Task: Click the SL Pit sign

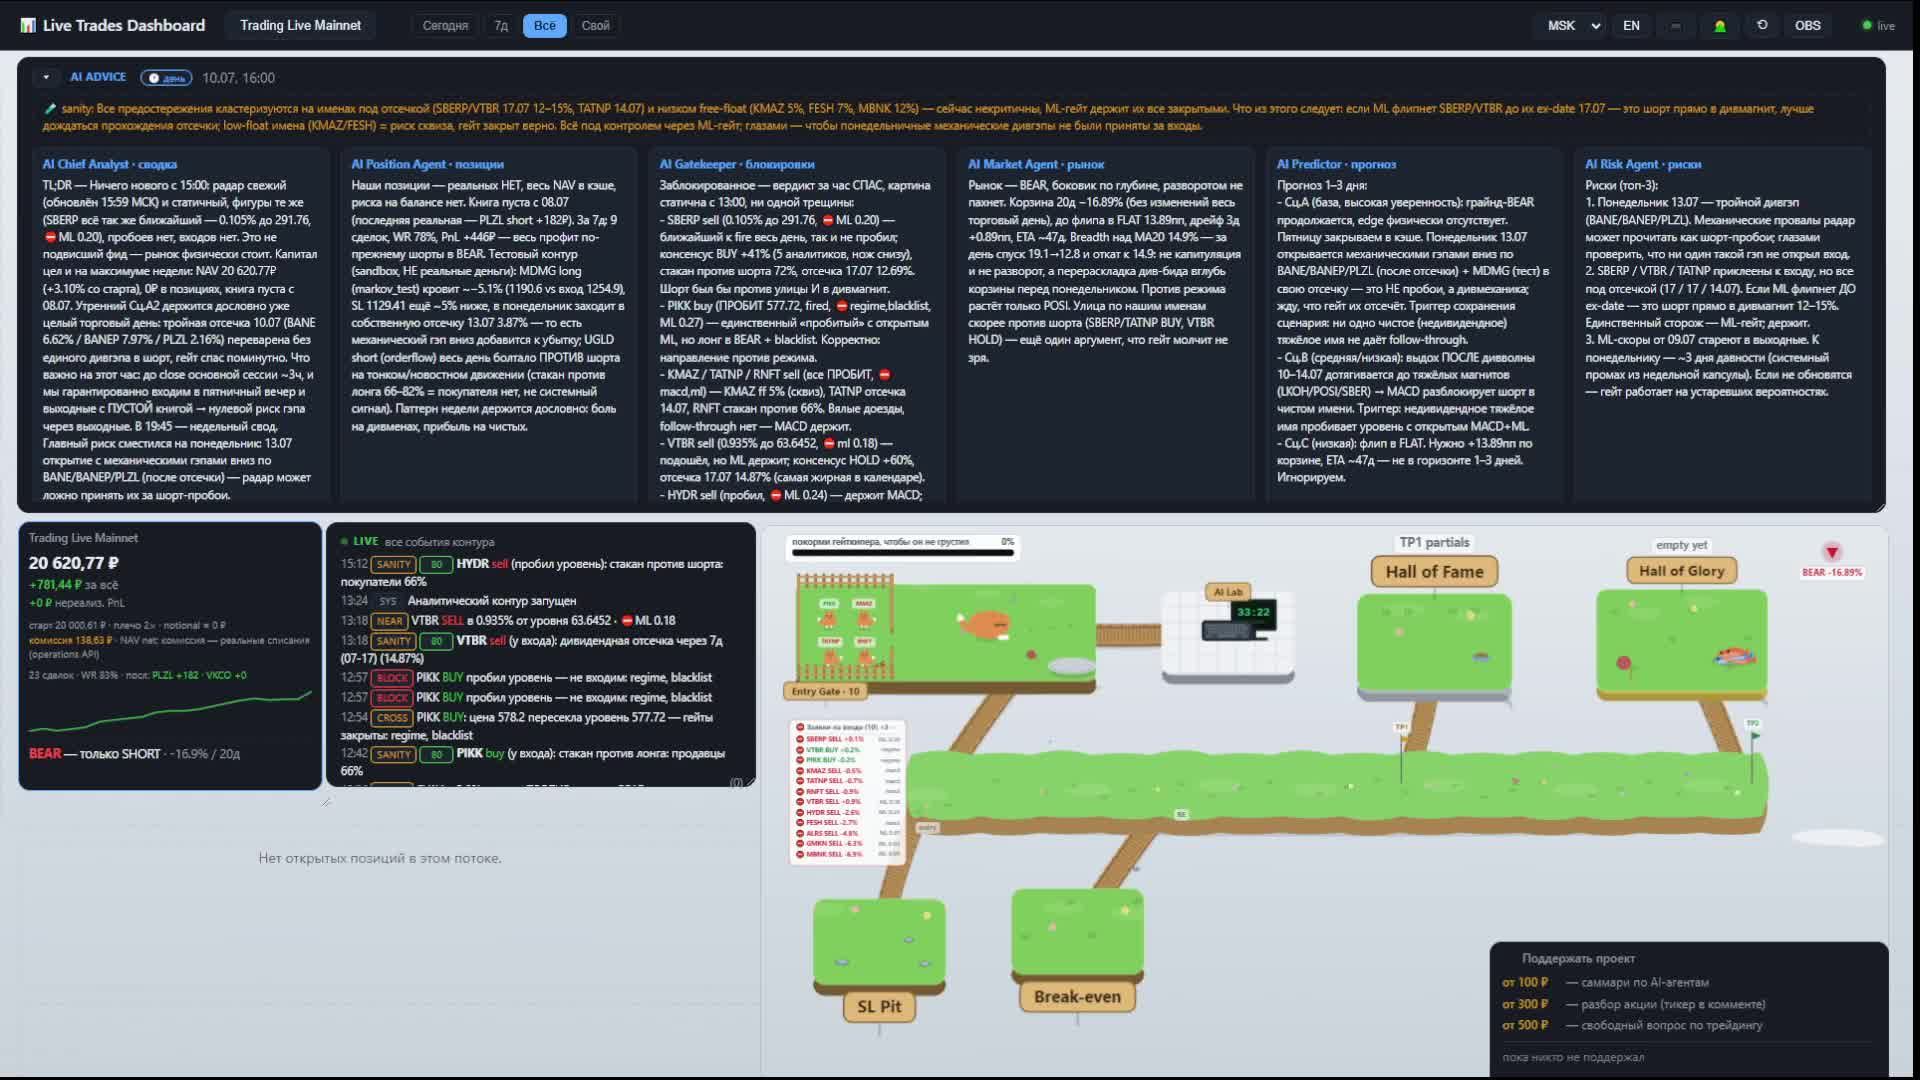Action: pyautogui.click(x=879, y=1006)
